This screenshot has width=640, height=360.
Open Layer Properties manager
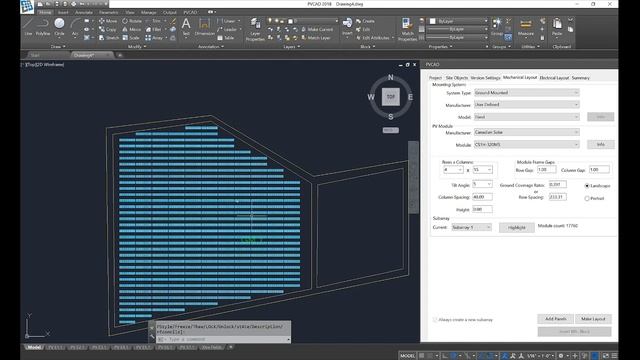click(255, 29)
